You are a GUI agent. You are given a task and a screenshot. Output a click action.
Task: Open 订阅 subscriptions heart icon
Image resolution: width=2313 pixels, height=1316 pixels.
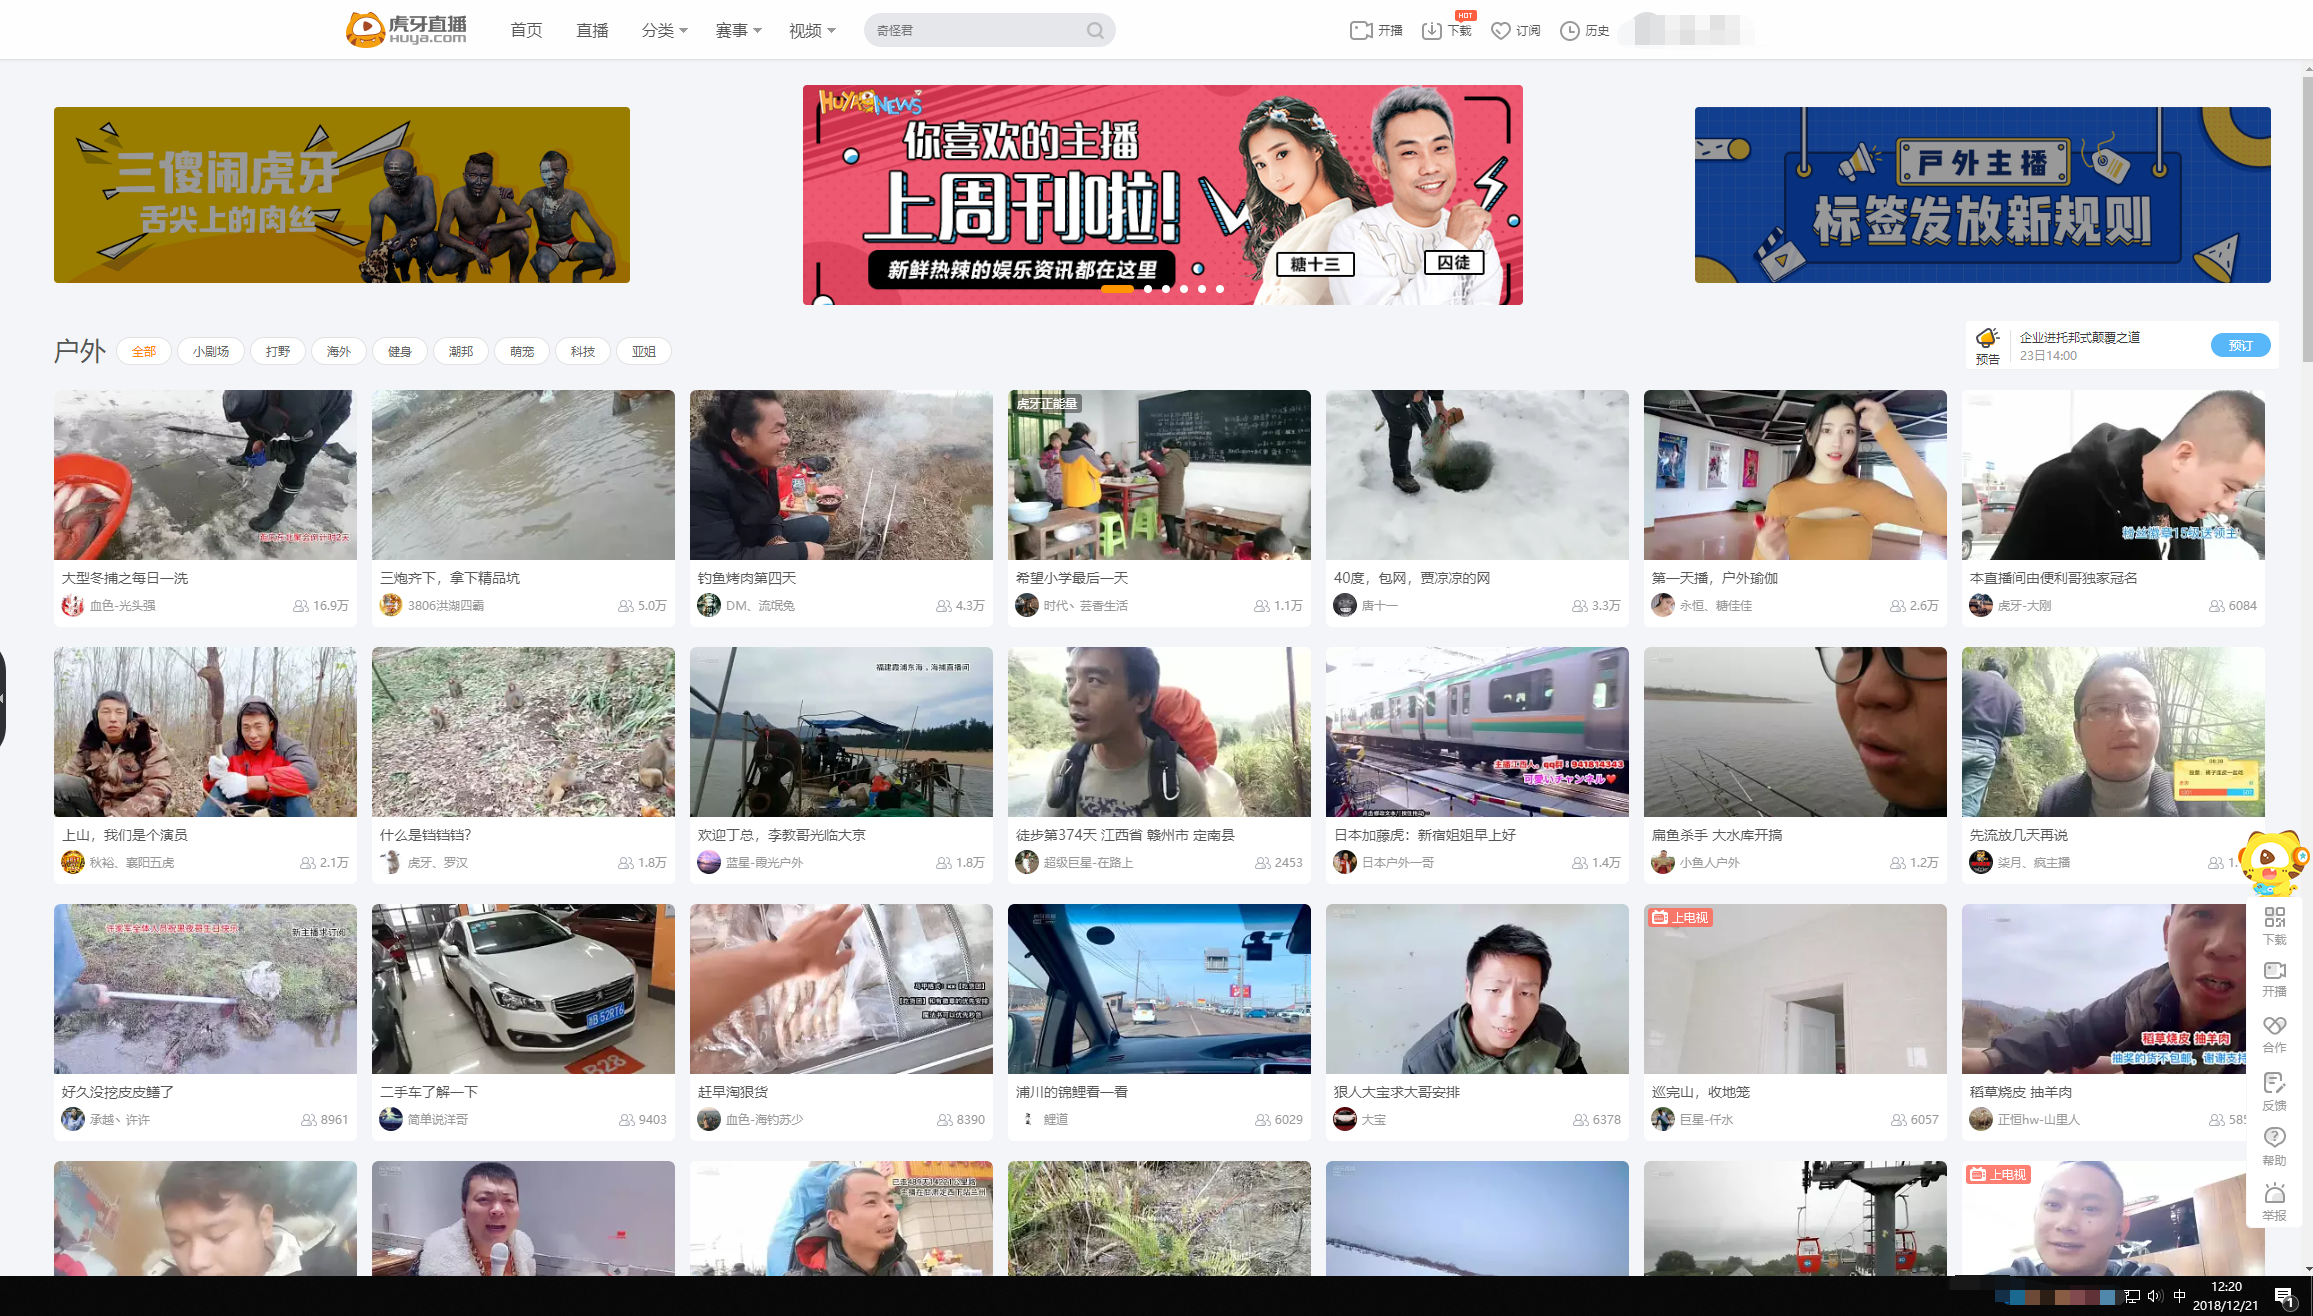[x=1500, y=31]
